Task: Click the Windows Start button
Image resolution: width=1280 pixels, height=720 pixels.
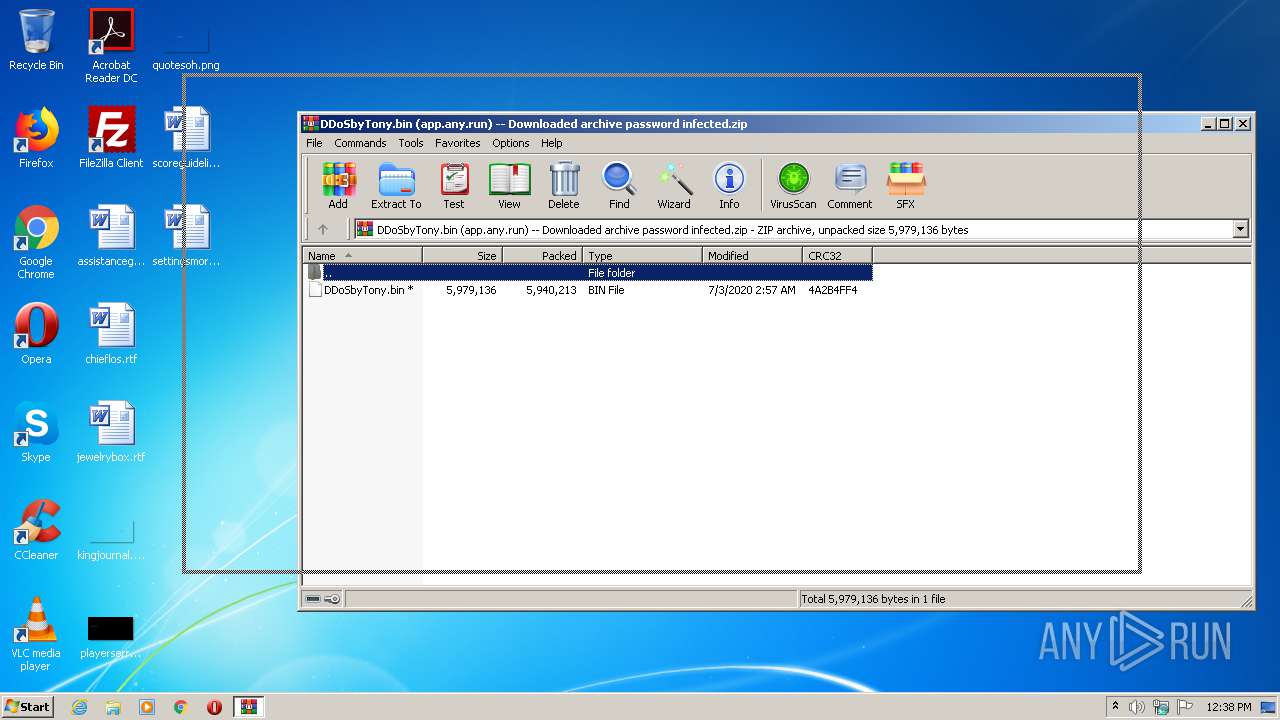Action: [27, 707]
